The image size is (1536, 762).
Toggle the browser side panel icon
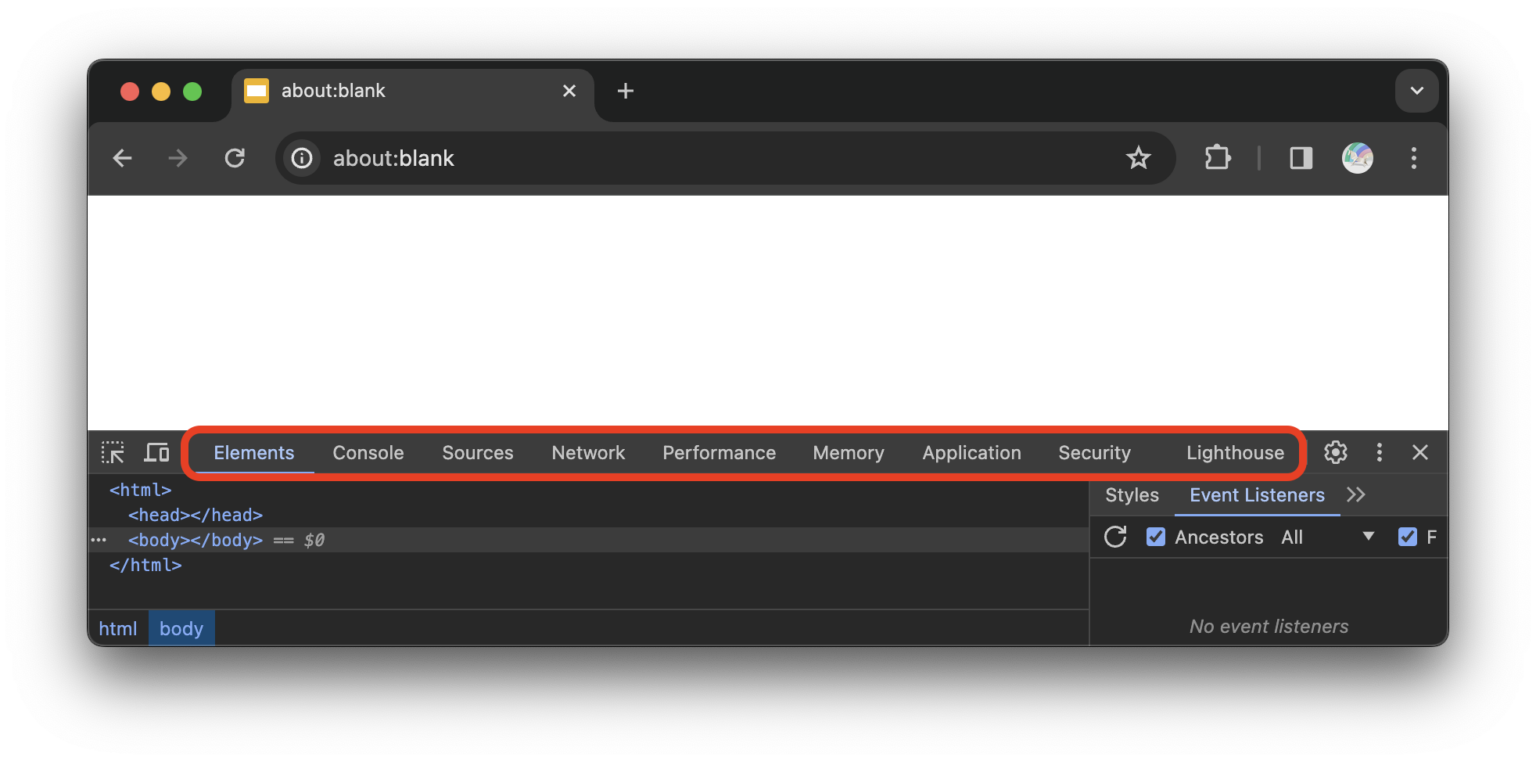coord(1301,158)
